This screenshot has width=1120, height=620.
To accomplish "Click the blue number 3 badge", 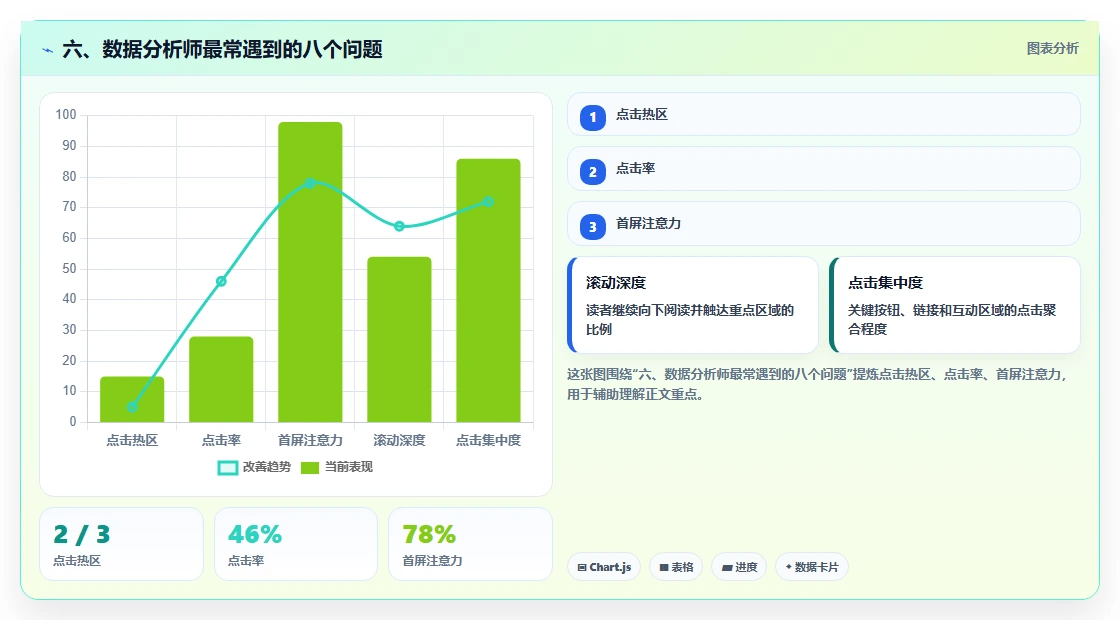I will tap(593, 226).
